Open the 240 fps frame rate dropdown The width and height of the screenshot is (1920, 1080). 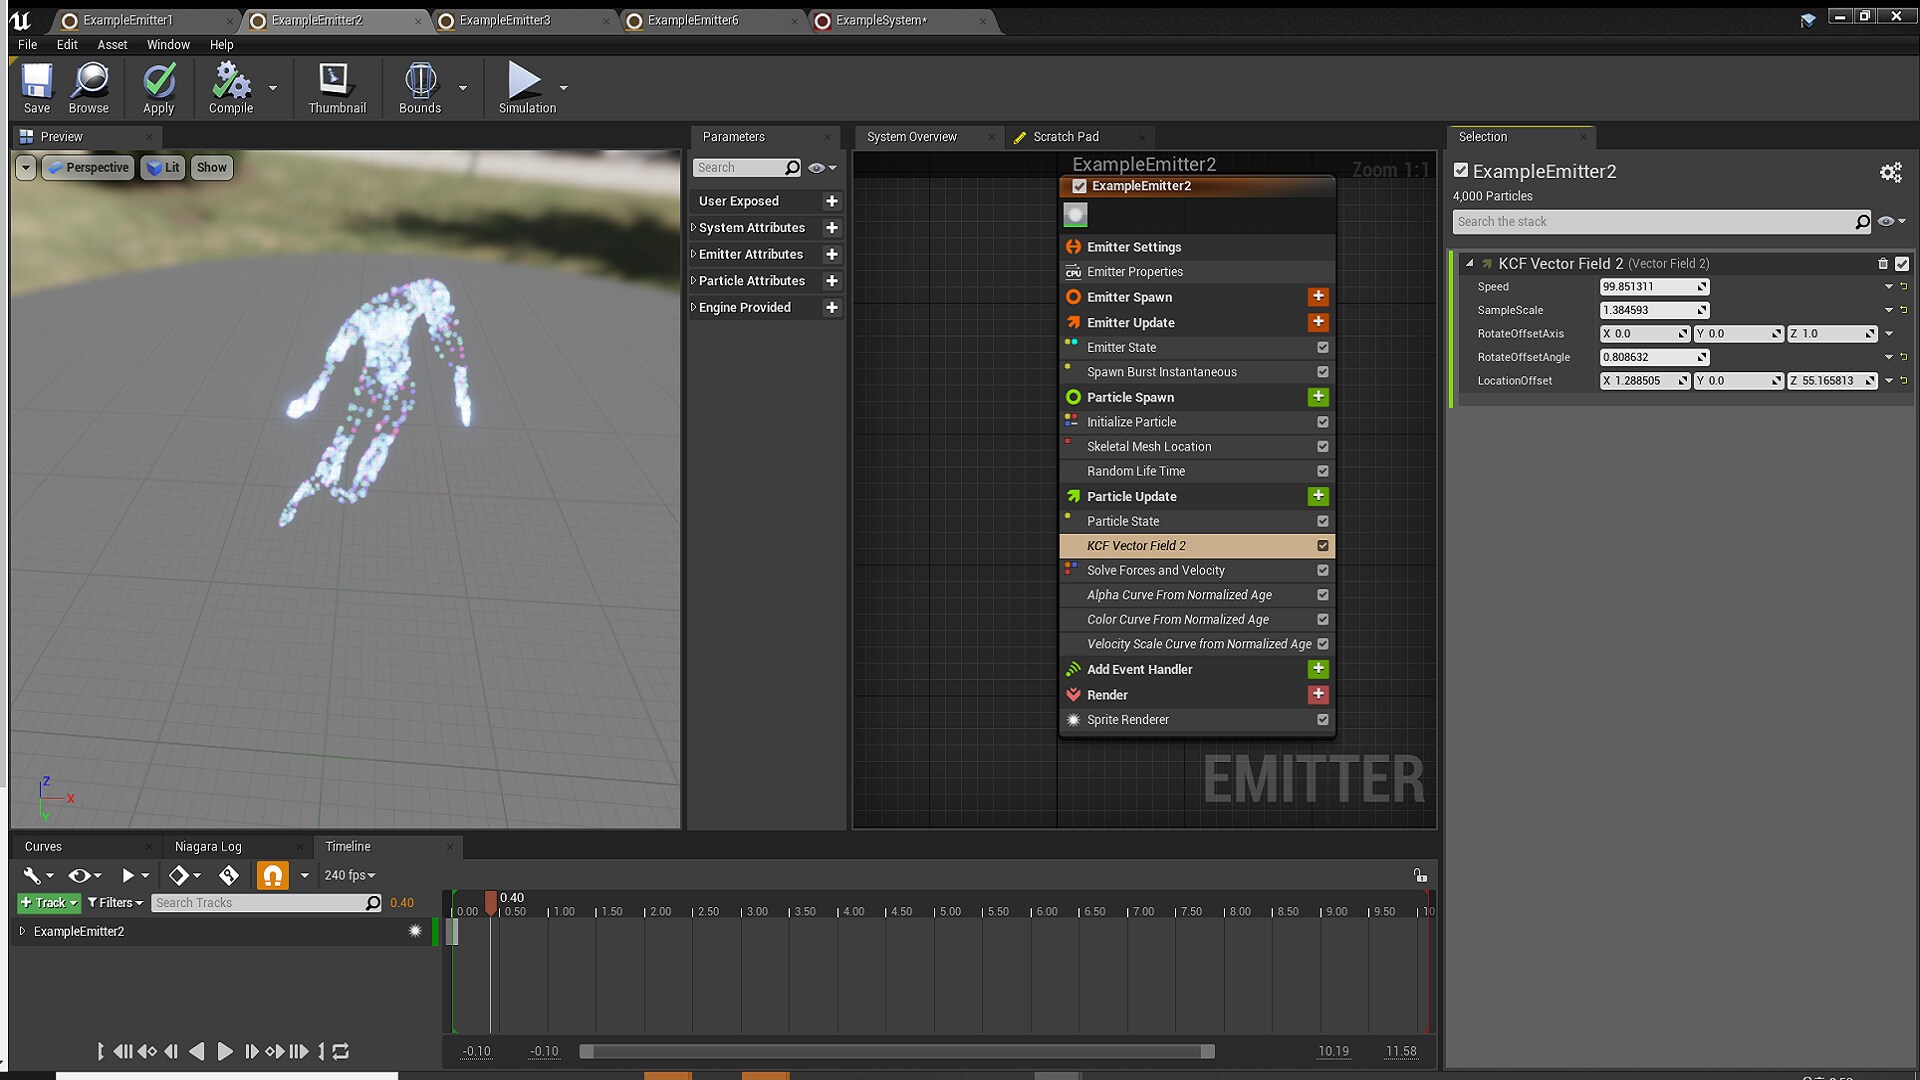pos(349,875)
